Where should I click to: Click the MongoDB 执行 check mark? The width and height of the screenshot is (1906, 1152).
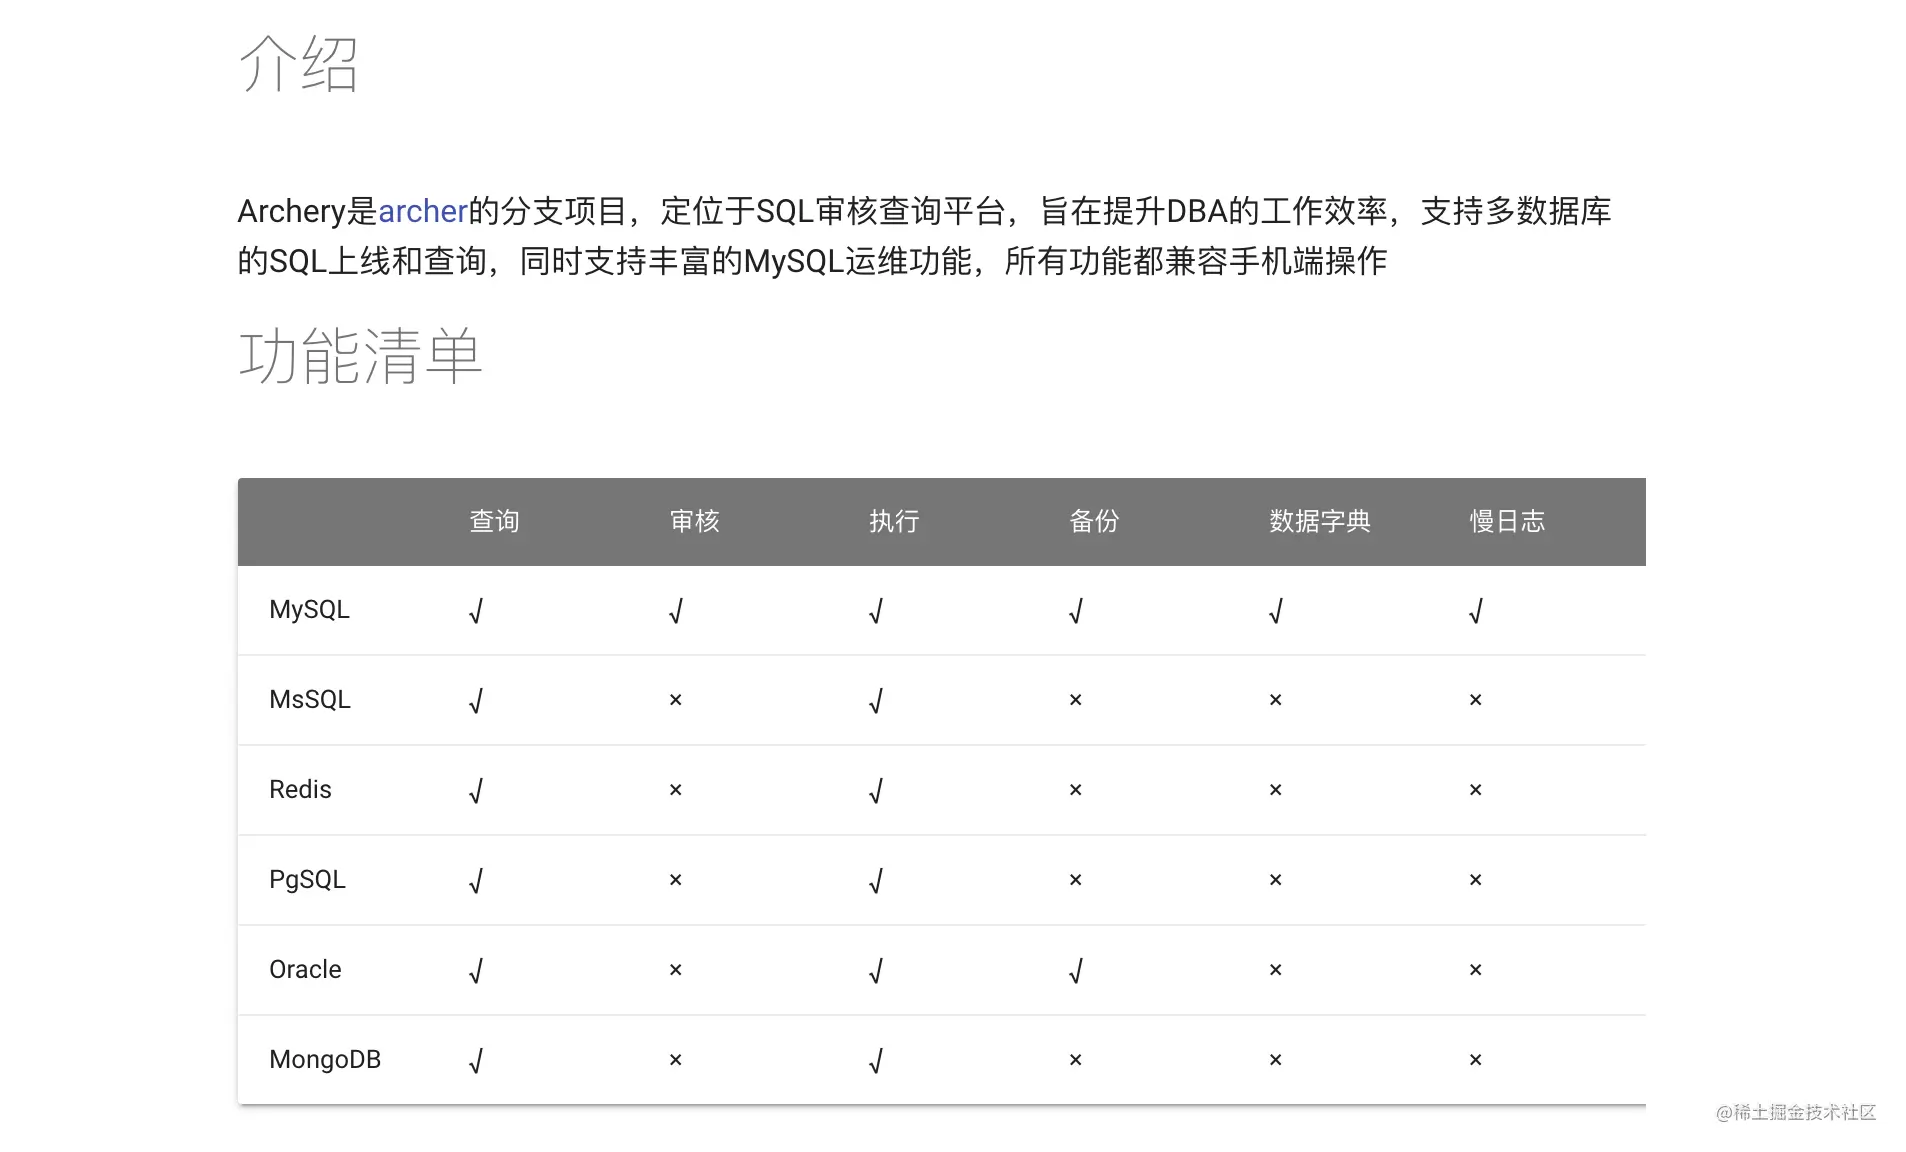coord(876,1061)
